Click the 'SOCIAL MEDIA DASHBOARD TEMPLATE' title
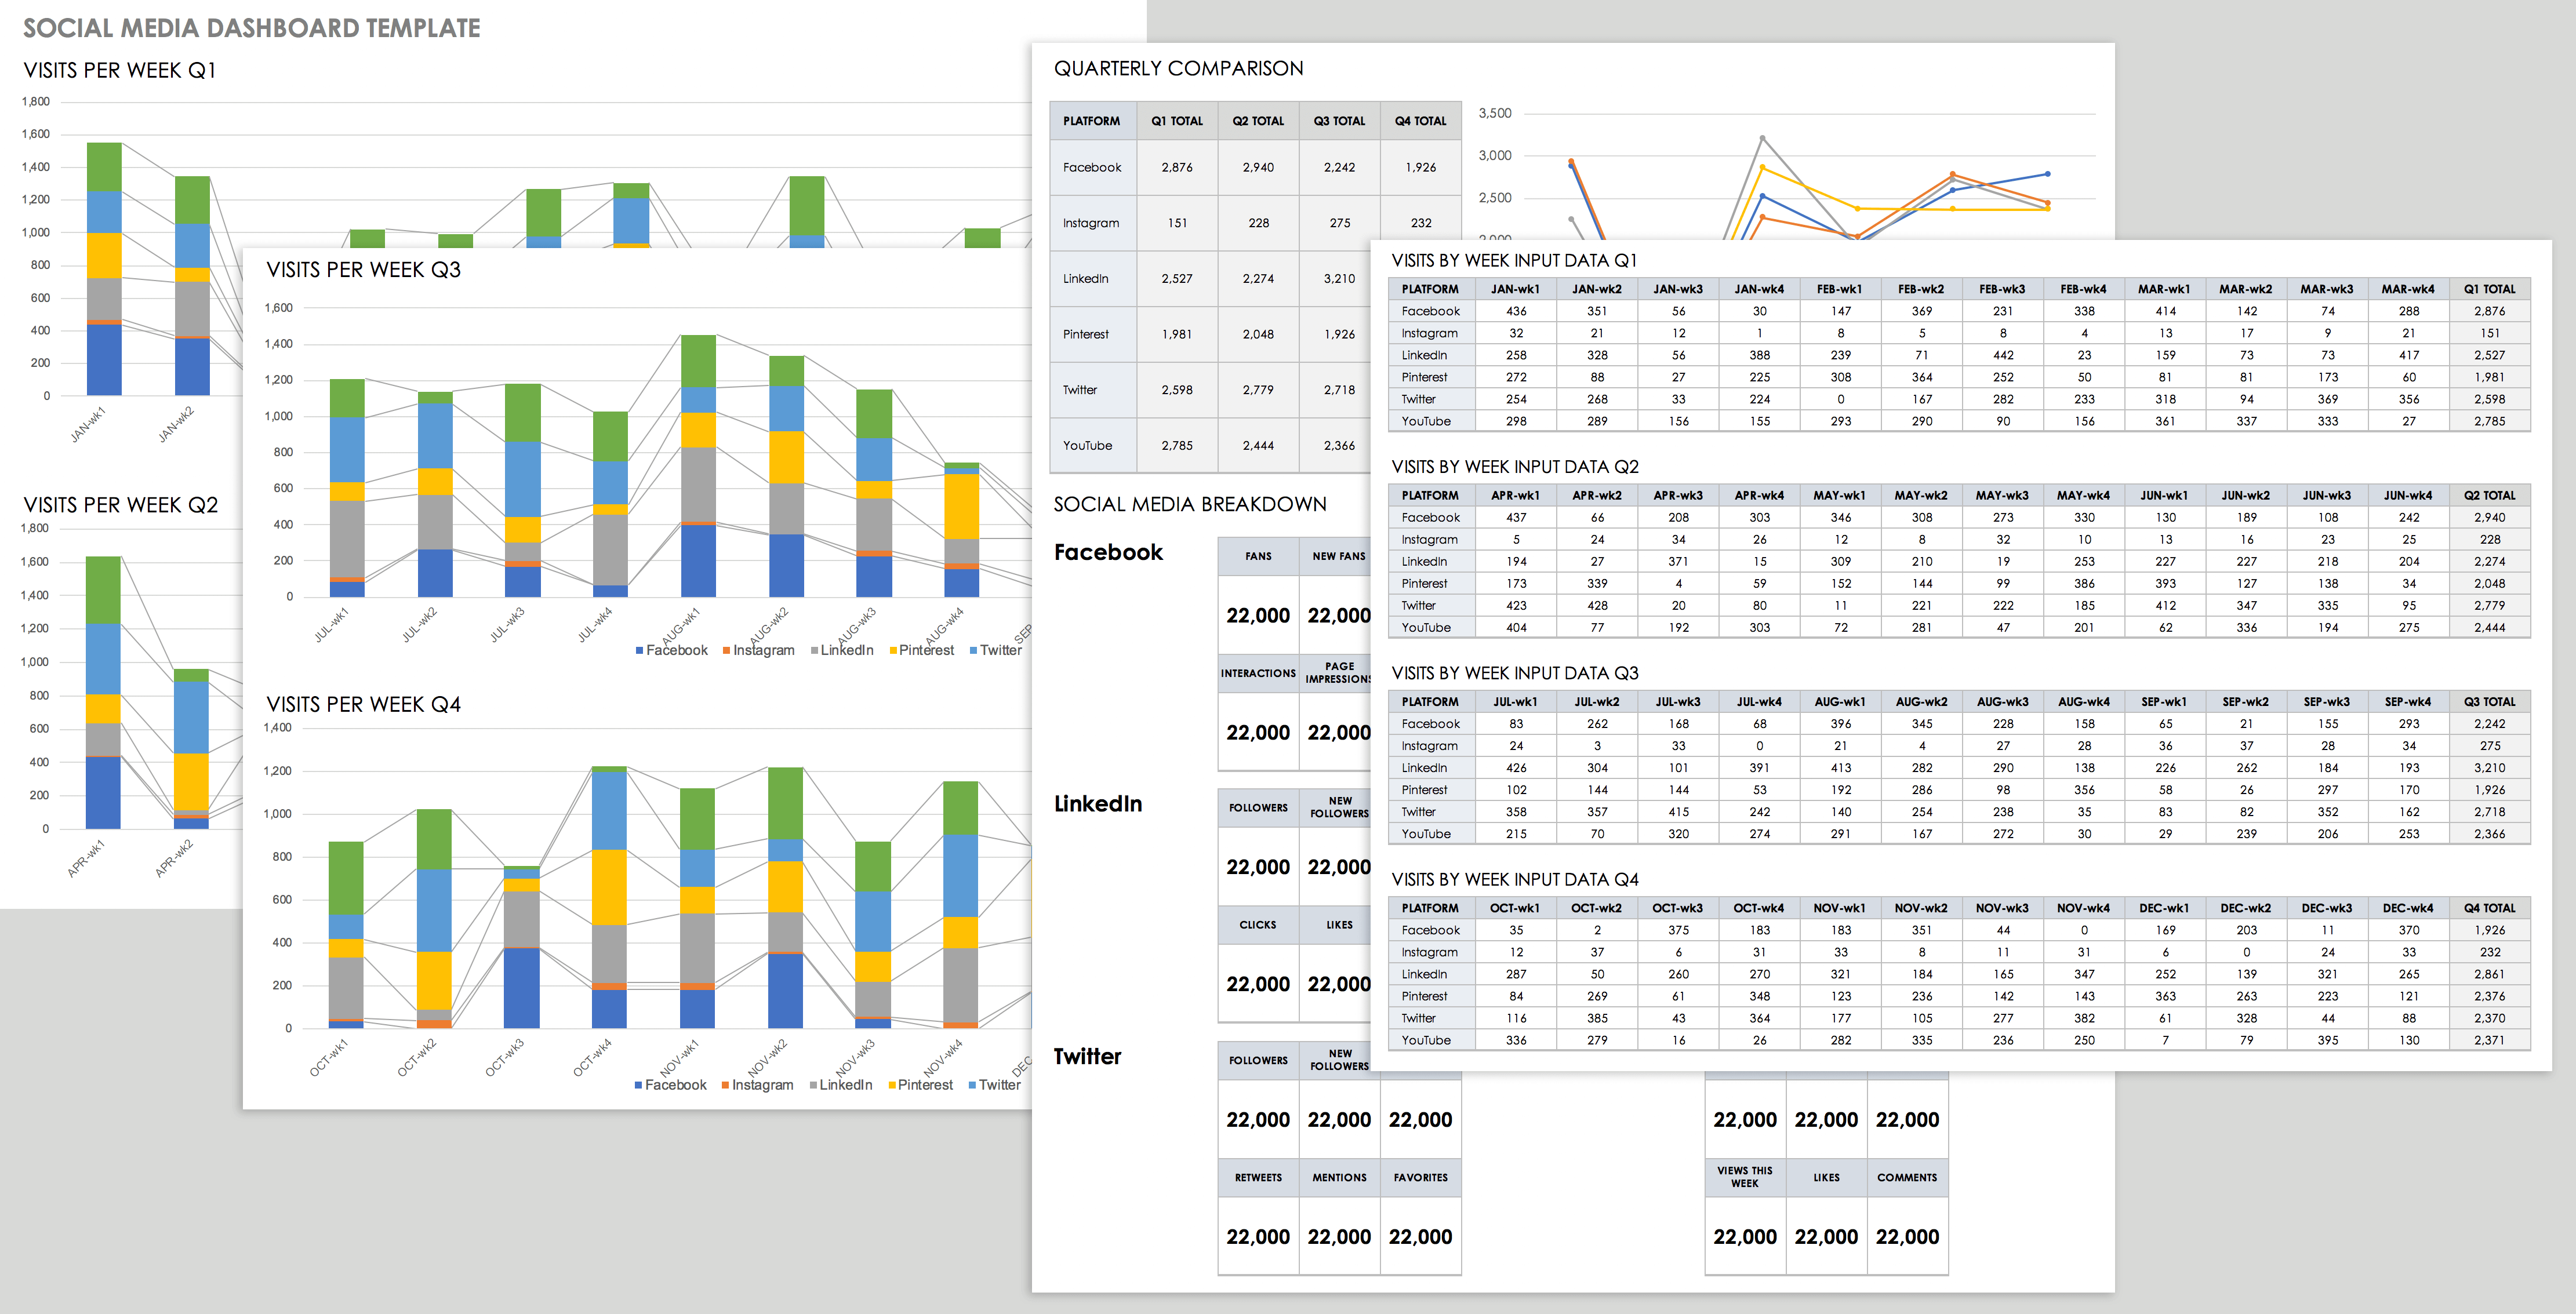Screen dimensions: 2576x1314 coord(252,28)
